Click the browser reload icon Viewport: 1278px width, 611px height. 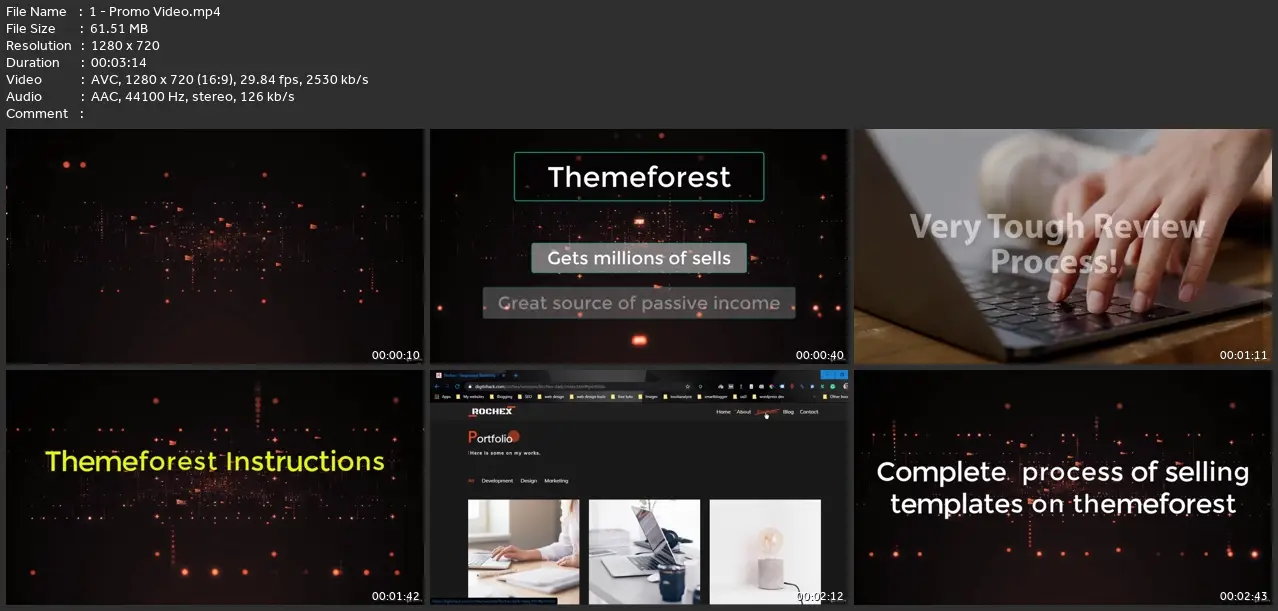coord(457,386)
